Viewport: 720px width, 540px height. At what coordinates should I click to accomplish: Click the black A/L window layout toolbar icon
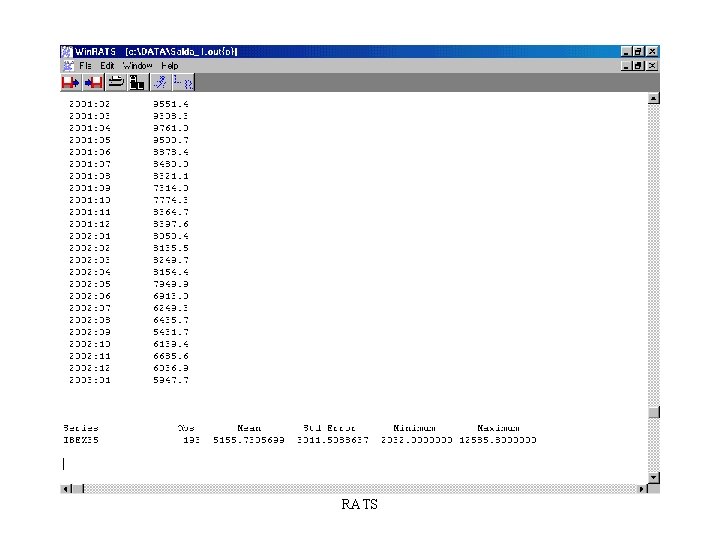click(x=137, y=83)
